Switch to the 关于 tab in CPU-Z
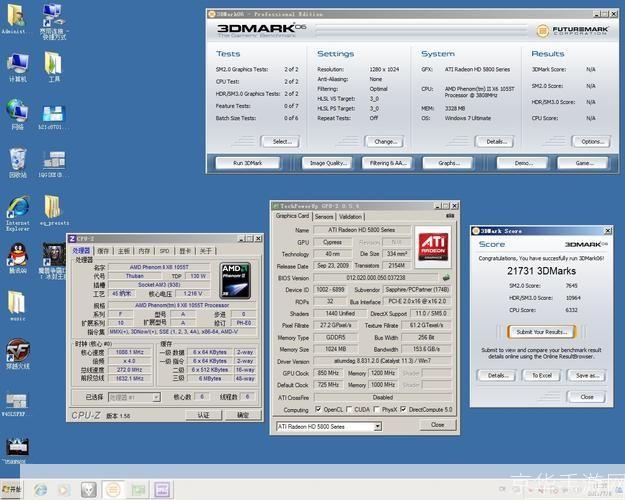This screenshot has height=500, width=625. [206, 251]
